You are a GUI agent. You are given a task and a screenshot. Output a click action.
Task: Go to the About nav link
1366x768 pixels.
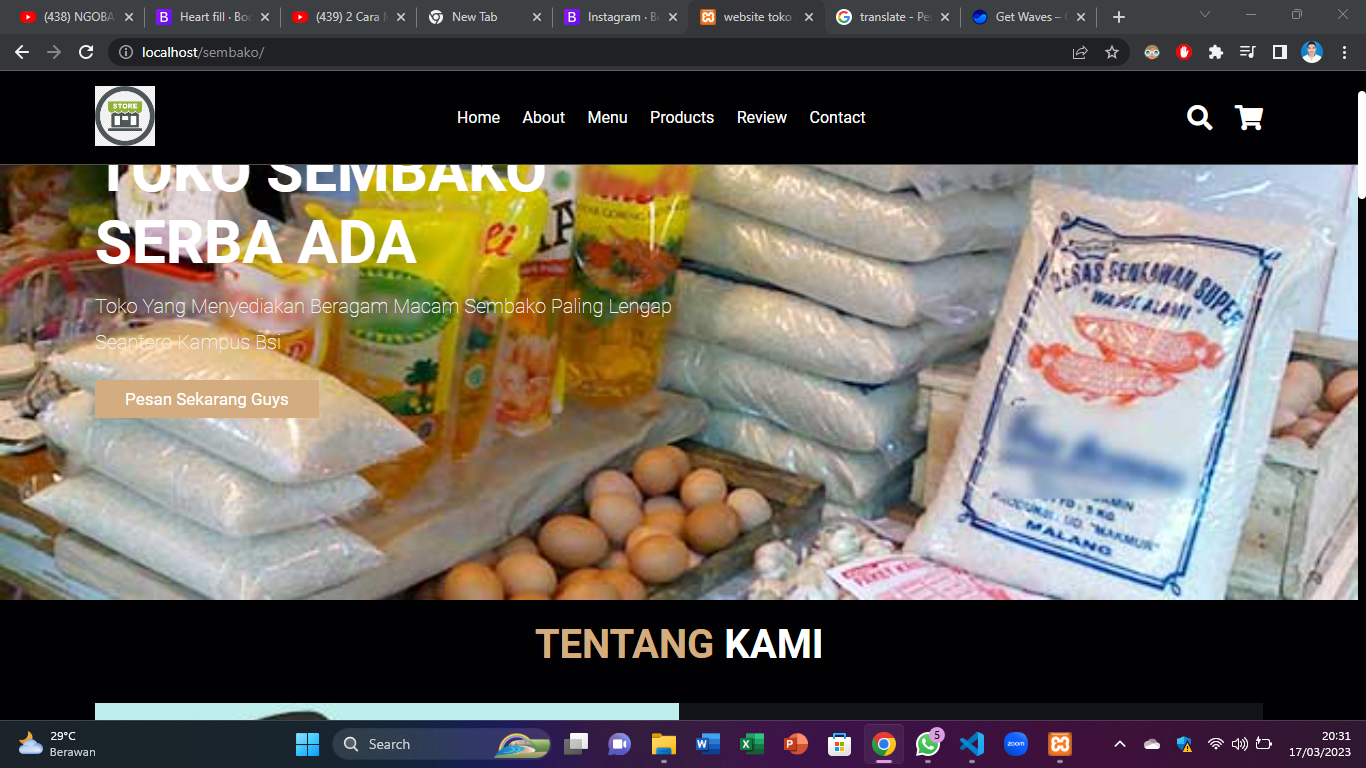coord(544,117)
